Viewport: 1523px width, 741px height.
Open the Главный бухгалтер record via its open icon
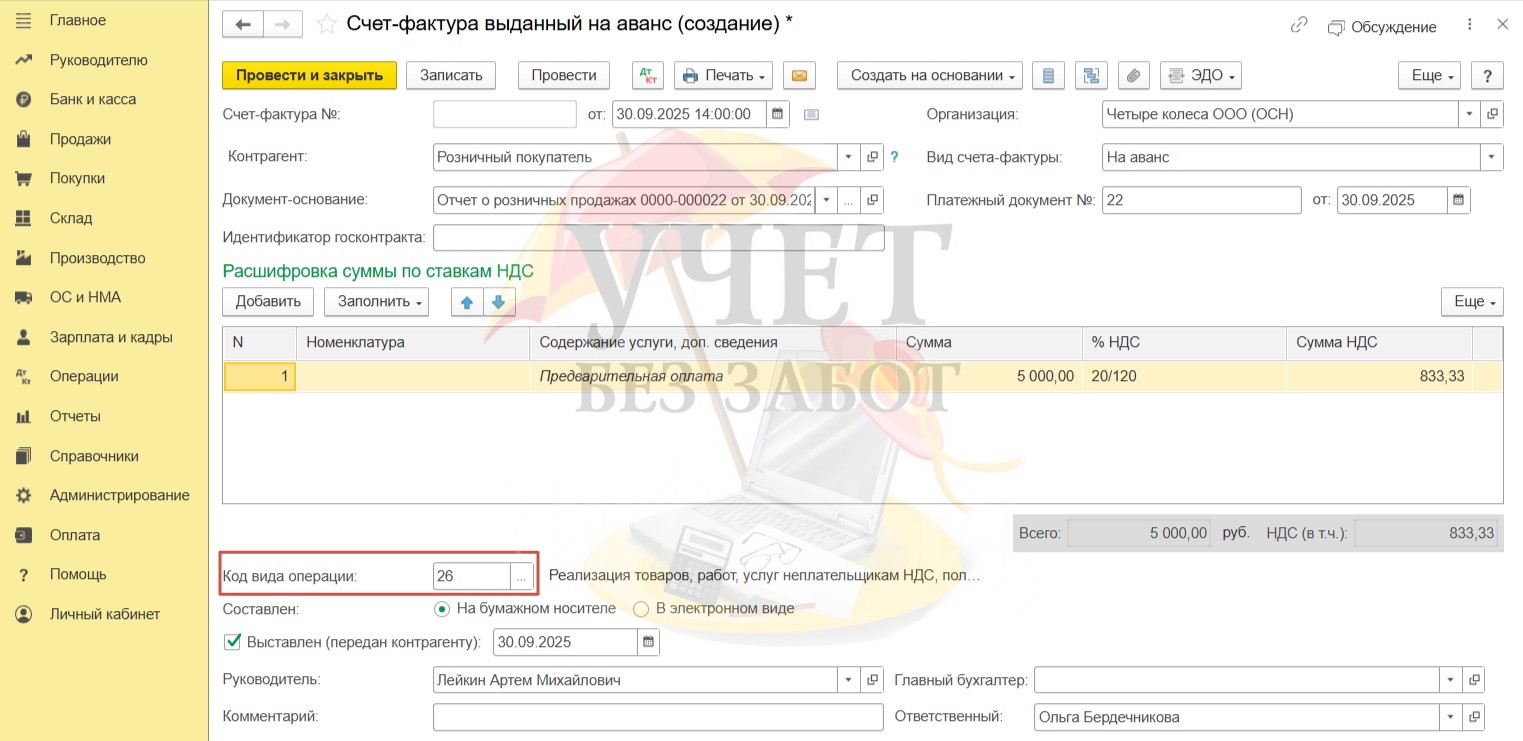tap(1473, 680)
